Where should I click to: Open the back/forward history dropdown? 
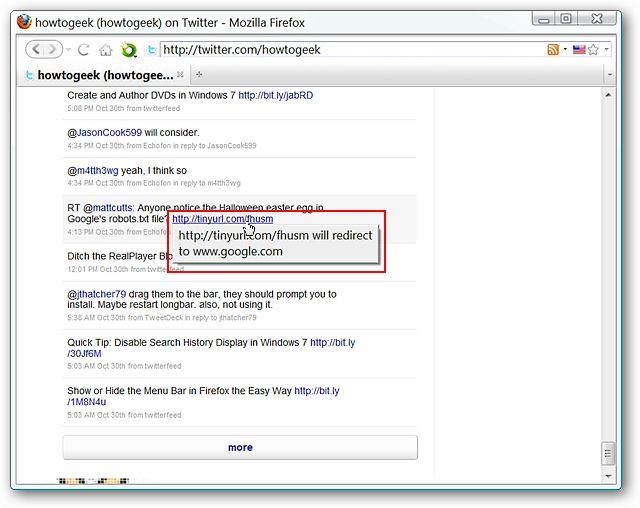[x=68, y=50]
